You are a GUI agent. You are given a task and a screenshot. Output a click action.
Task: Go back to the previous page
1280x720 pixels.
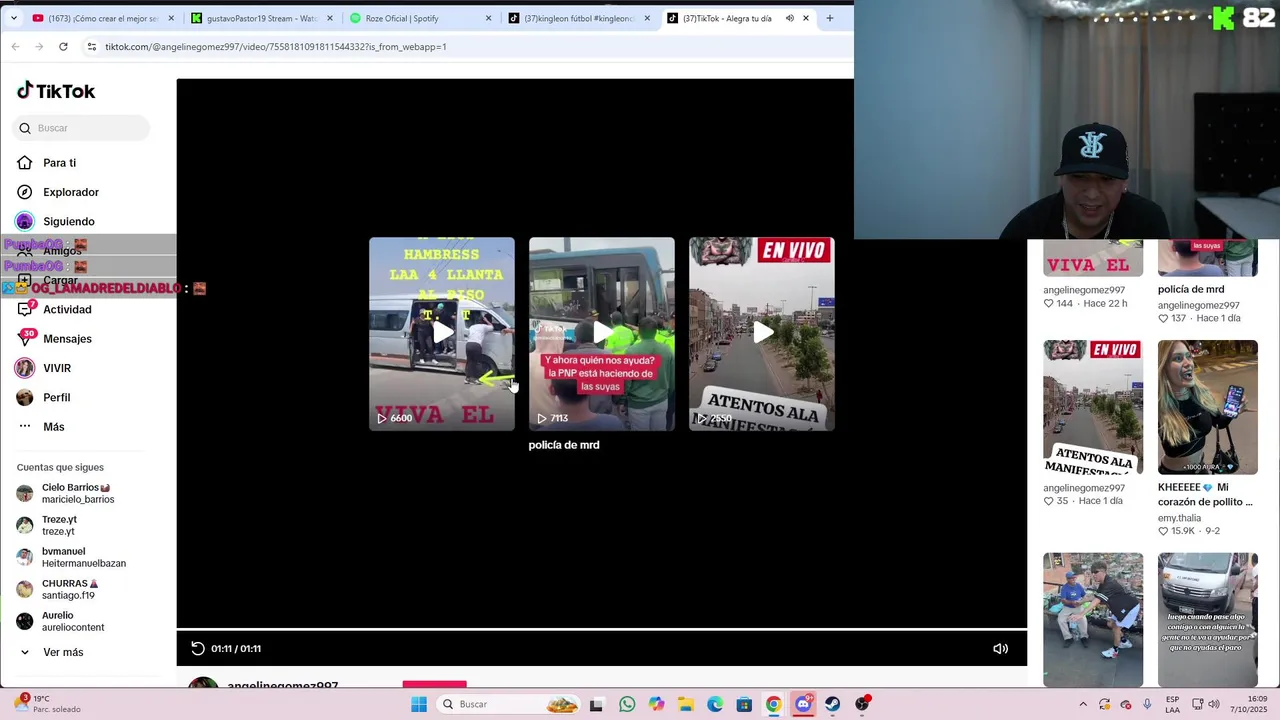coord(15,46)
